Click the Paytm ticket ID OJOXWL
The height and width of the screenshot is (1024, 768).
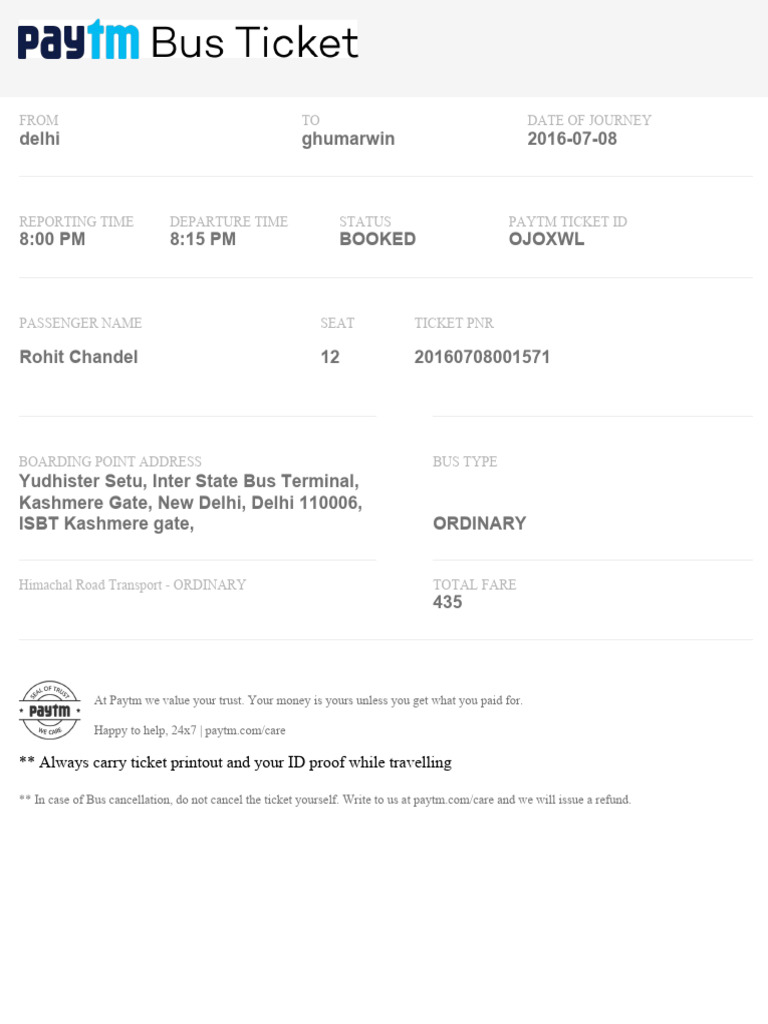pos(546,239)
